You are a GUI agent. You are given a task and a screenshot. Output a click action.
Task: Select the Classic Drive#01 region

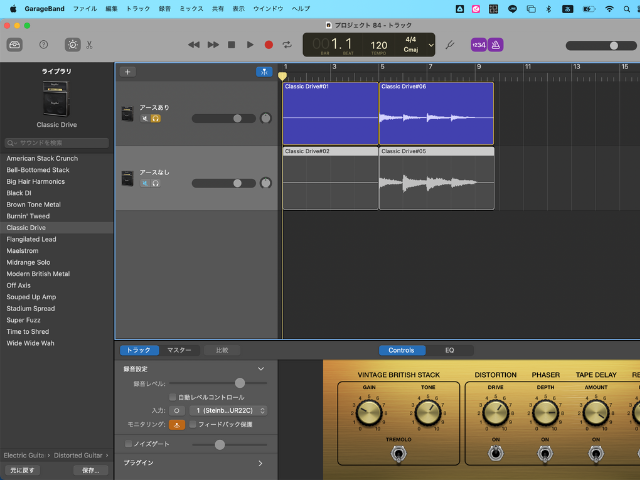tap(331, 113)
